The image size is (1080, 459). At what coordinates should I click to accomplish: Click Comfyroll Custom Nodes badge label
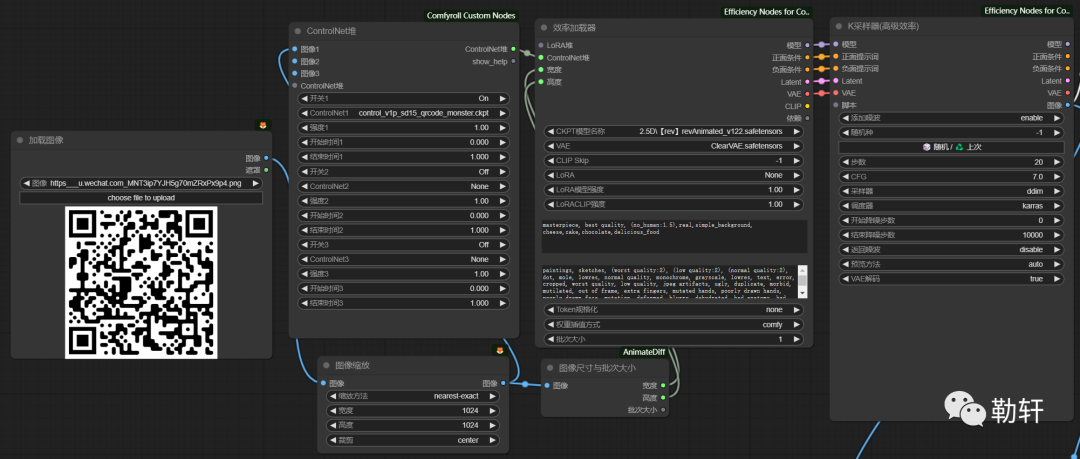(x=470, y=16)
